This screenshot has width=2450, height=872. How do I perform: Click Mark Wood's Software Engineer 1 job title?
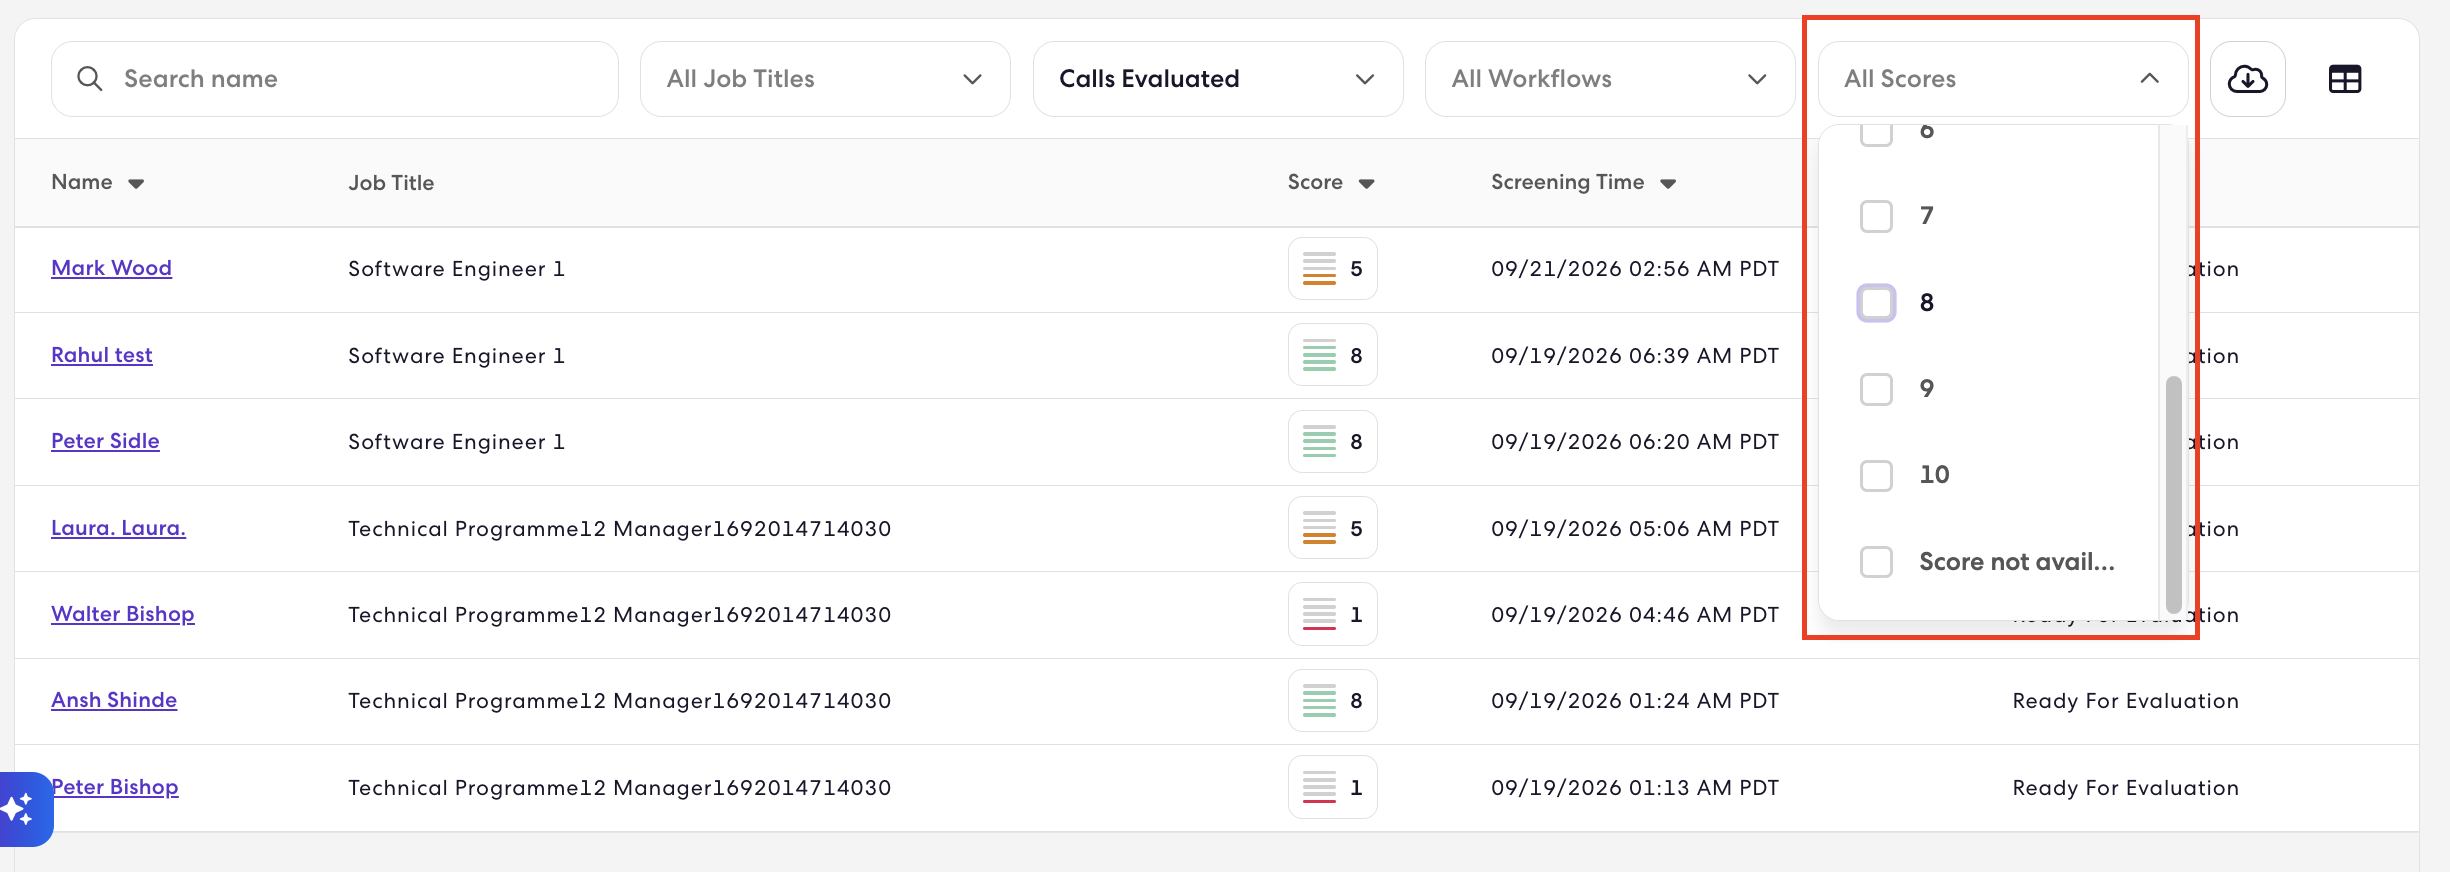click(x=456, y=269)
